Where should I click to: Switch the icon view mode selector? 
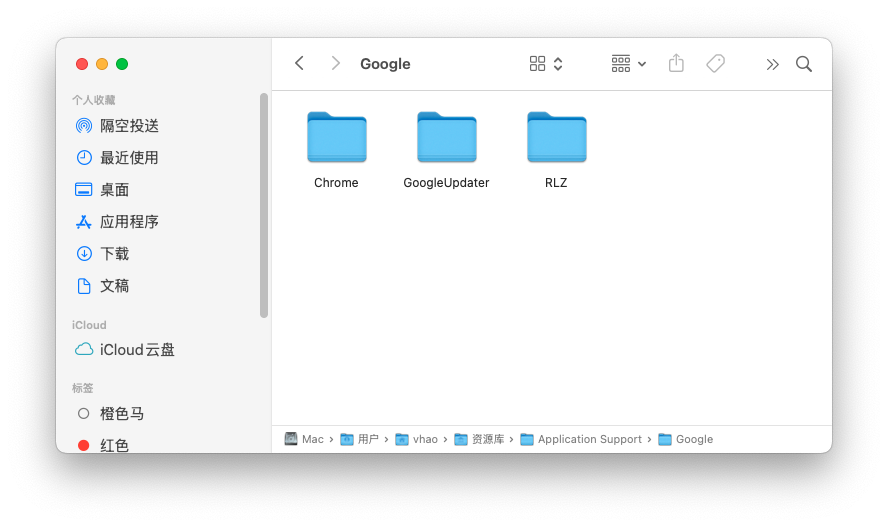(x=546, y=64)
